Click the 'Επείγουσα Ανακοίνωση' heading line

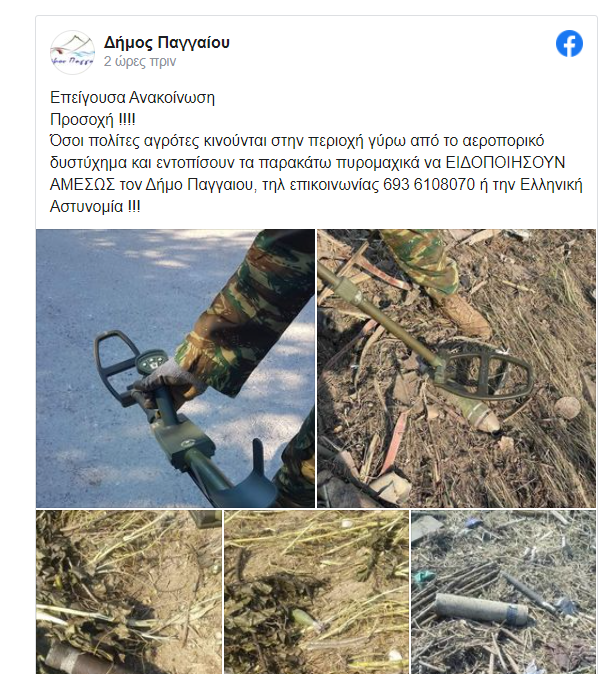click(x=133, y=97)
